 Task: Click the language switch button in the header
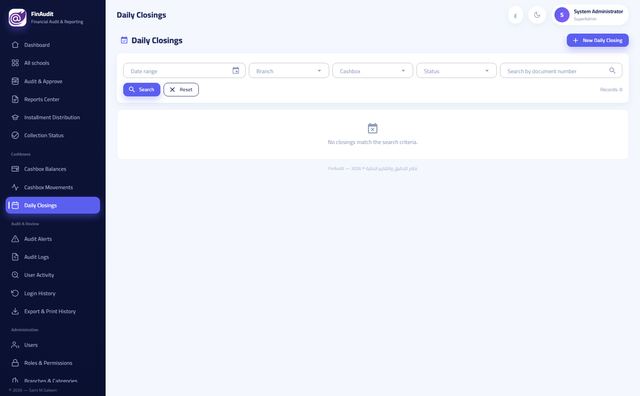tap(516, 16)
